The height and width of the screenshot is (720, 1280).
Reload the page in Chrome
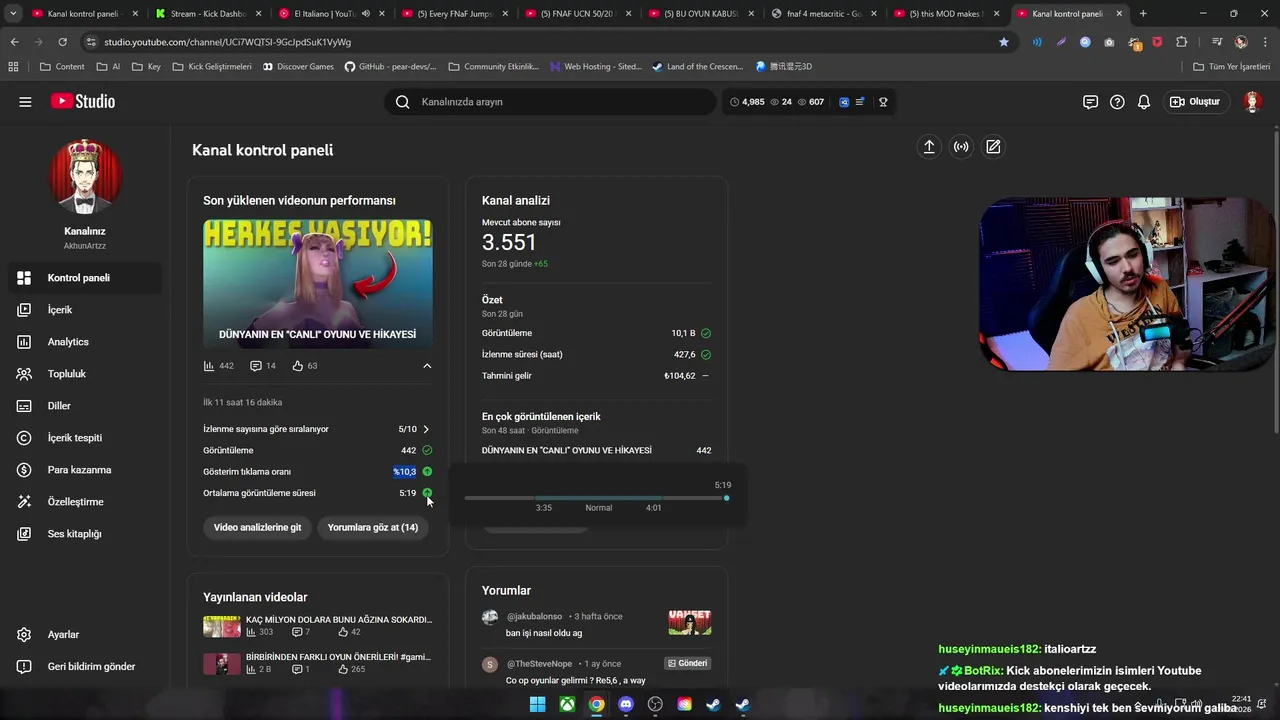pos(62,42)
